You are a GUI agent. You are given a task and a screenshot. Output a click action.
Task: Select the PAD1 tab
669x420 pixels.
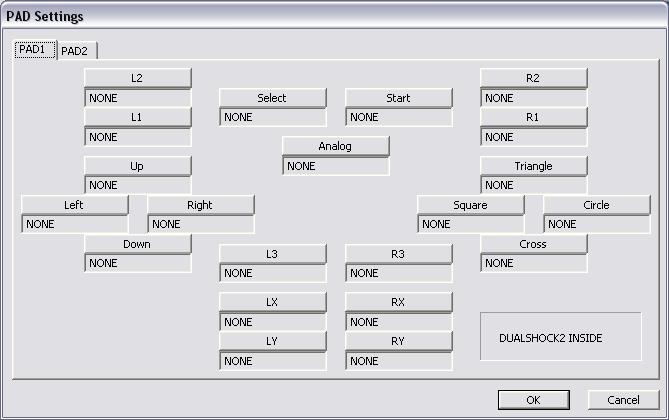(x=35, y=50)
